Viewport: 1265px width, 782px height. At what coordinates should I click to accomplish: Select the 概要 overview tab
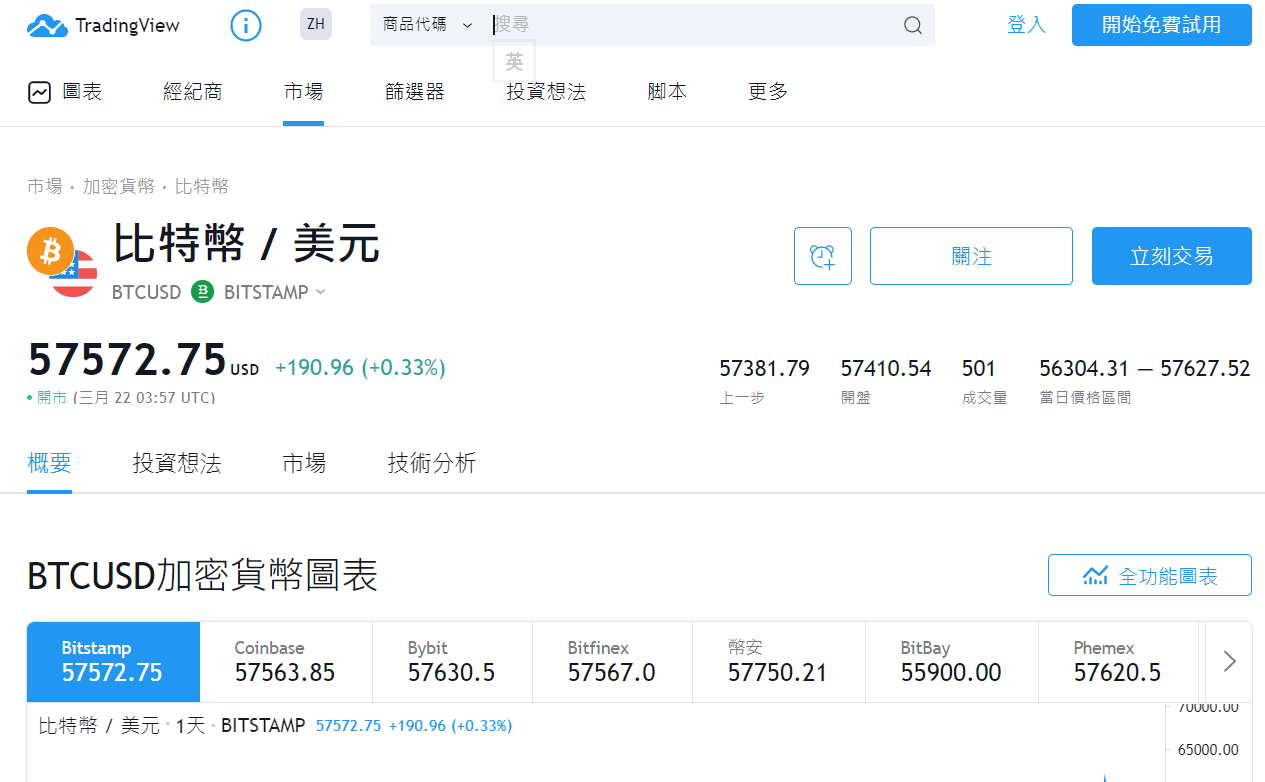(x=50, y=463)
